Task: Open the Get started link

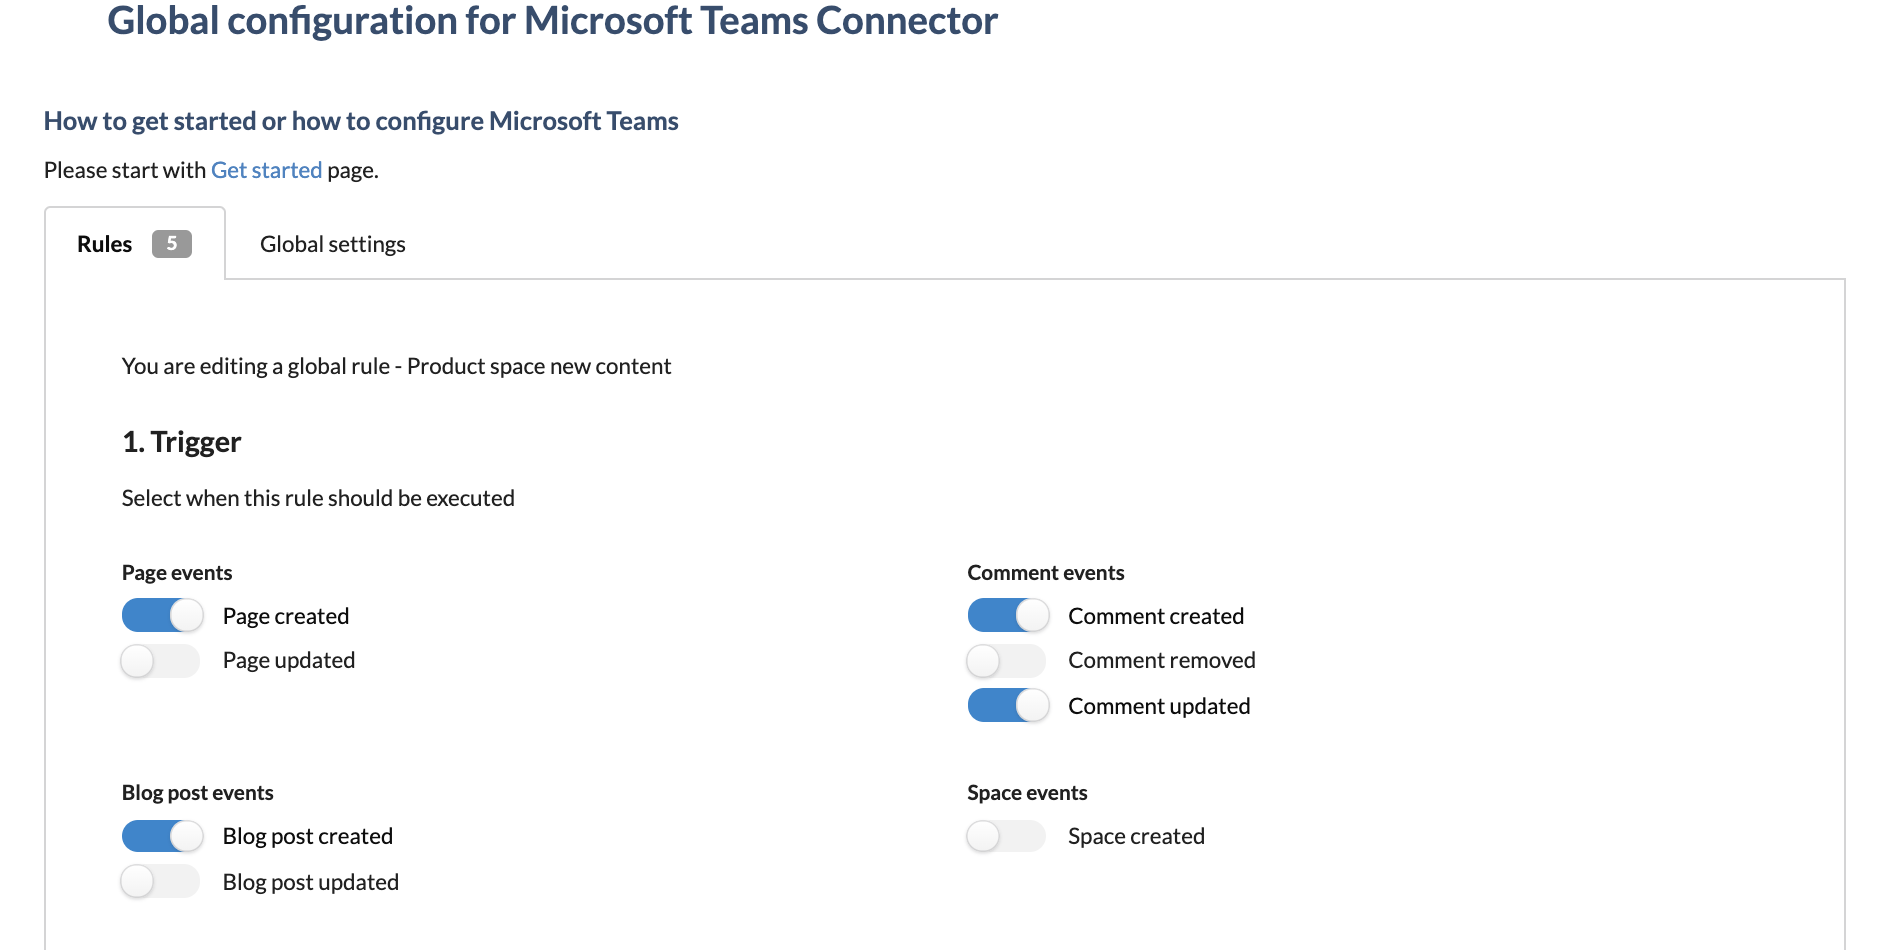Action: tap(266, 170)
